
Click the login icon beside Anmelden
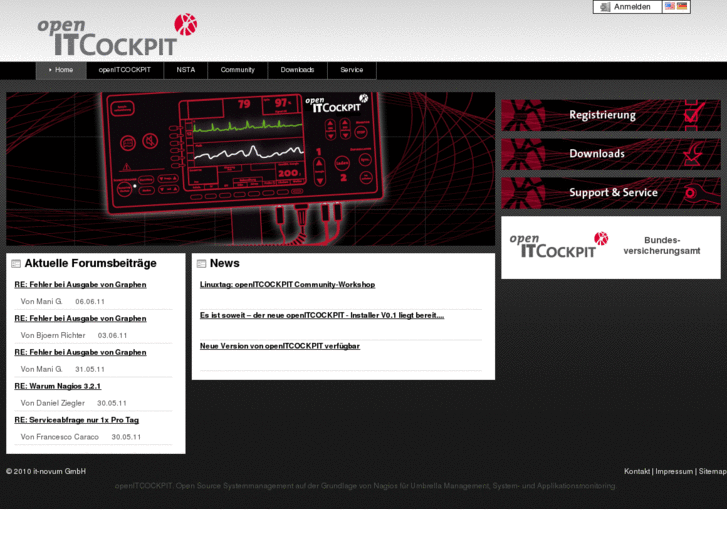click(605, 7)
